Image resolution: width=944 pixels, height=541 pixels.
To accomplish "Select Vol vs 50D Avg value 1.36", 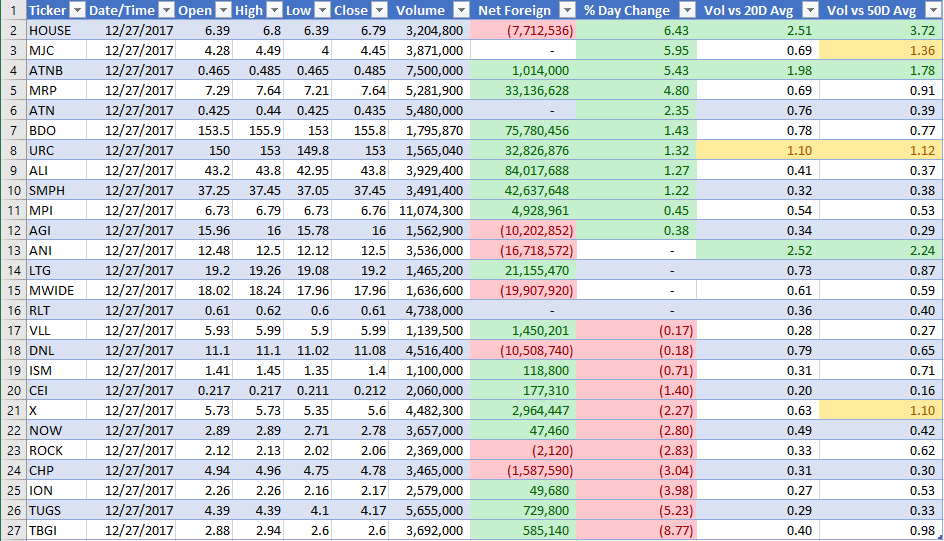I will click(880, 51).
